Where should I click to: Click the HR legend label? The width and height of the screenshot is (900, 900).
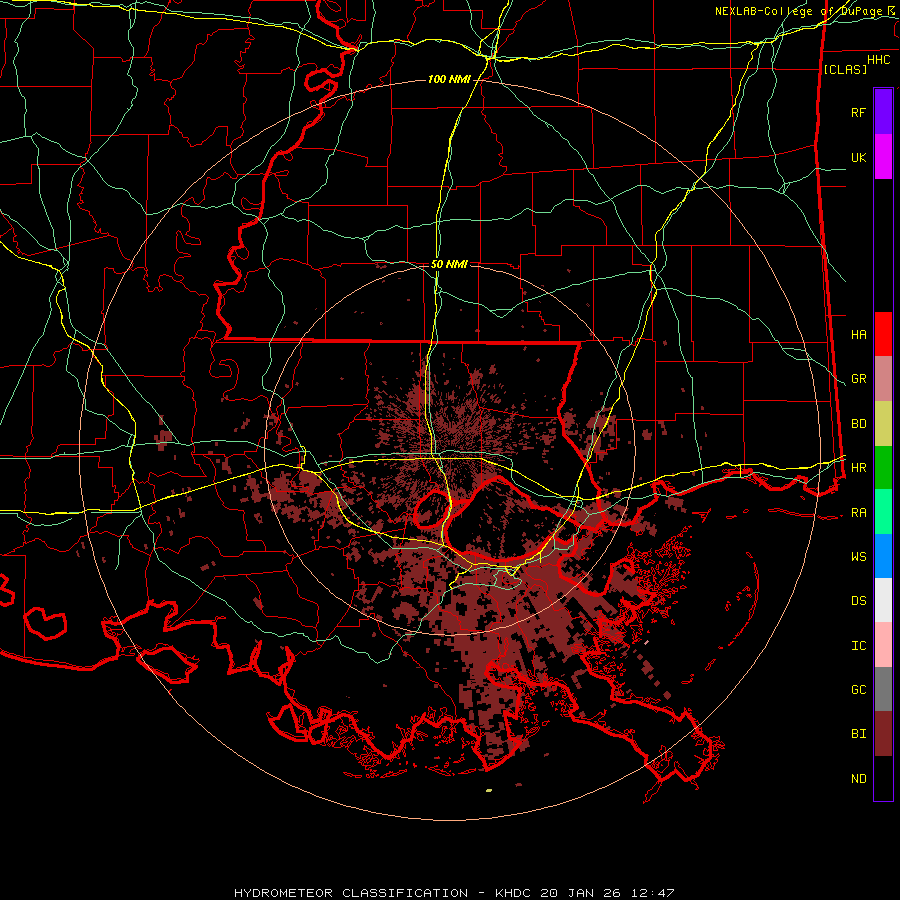pos(859,468)
